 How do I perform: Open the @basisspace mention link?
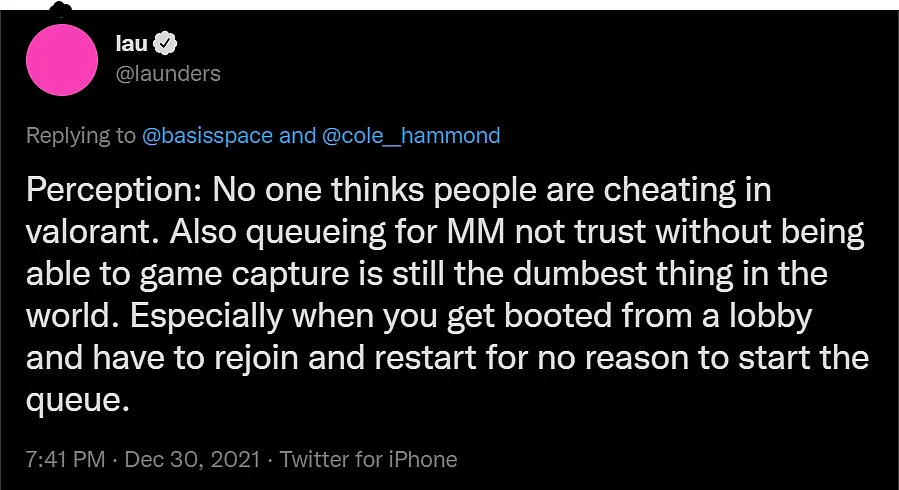pyautogui.click(x=207, y=136)
